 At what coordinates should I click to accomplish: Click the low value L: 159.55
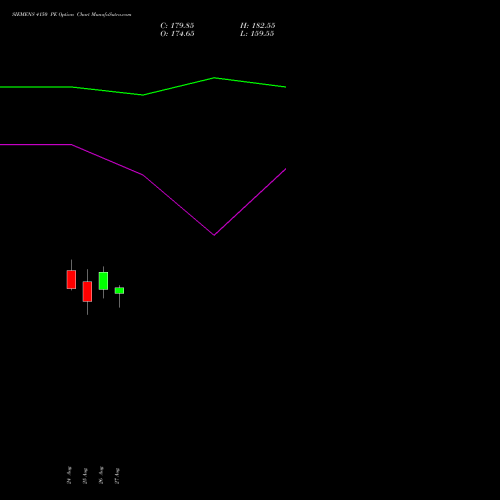tap(257, 34)
